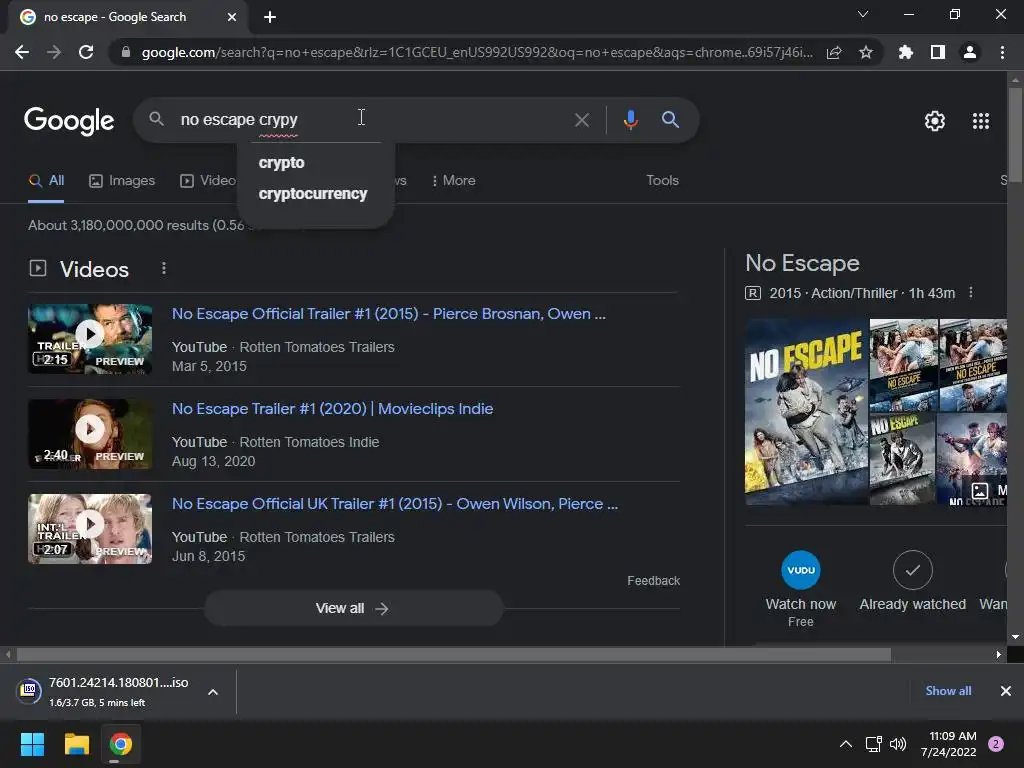
Task: Open network status tray icon
Action: pos(873,744)
